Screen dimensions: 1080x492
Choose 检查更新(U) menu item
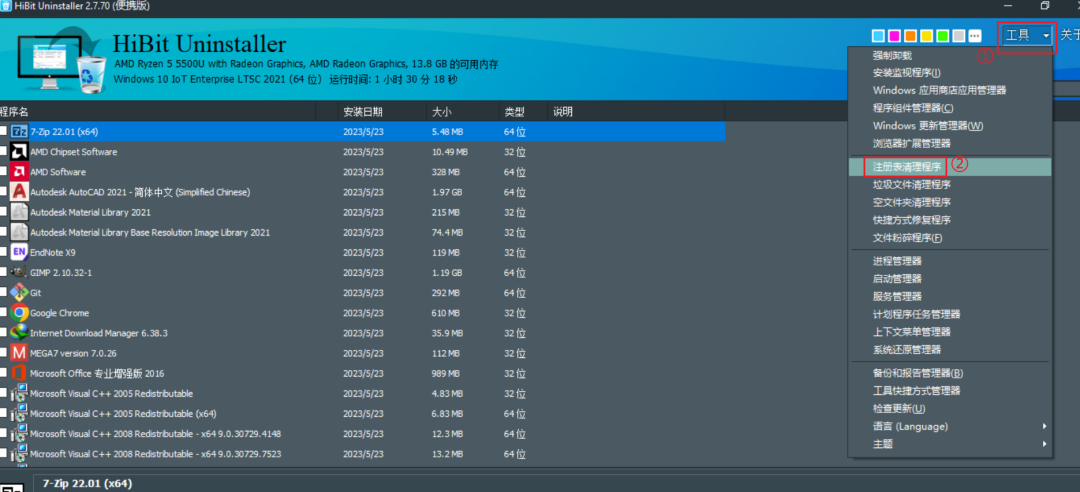[950, 409]
